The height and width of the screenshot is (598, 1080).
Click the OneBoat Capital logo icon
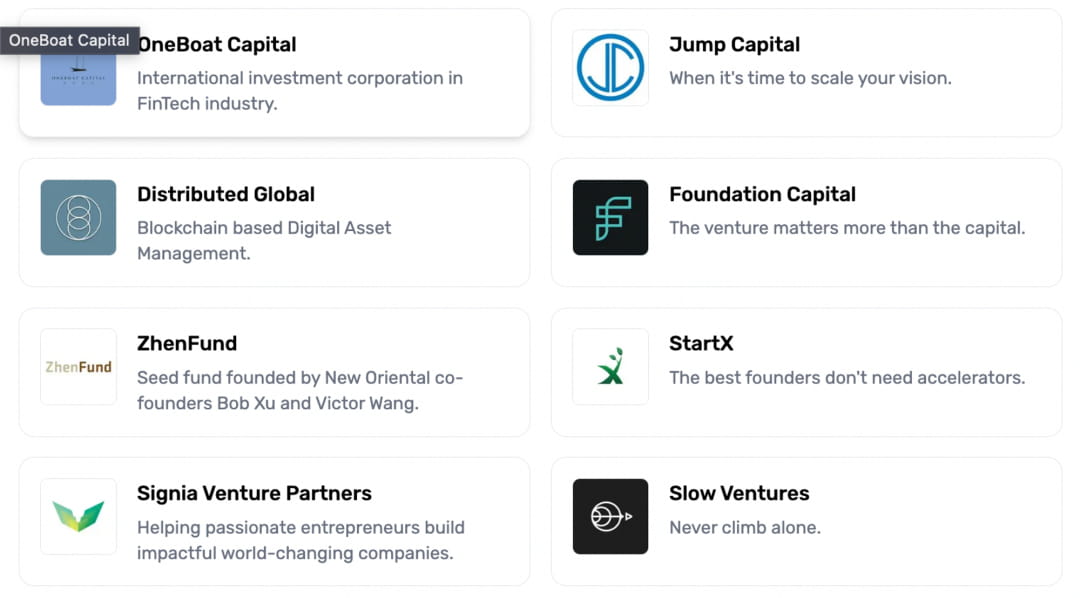(78, 78)
